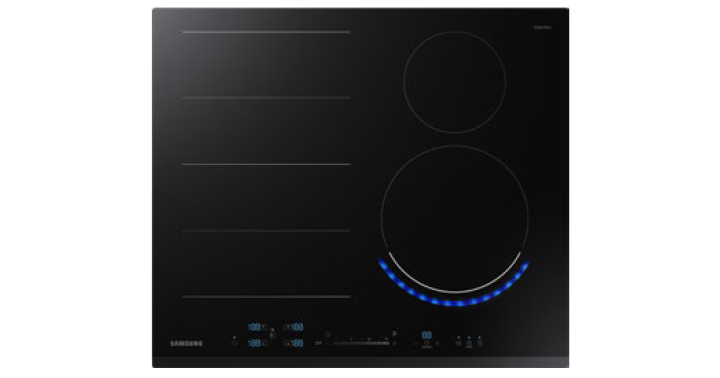This screenshot has width=720, height=378.
Task: Tap the timer plus control
Action: tap(438, 343)
